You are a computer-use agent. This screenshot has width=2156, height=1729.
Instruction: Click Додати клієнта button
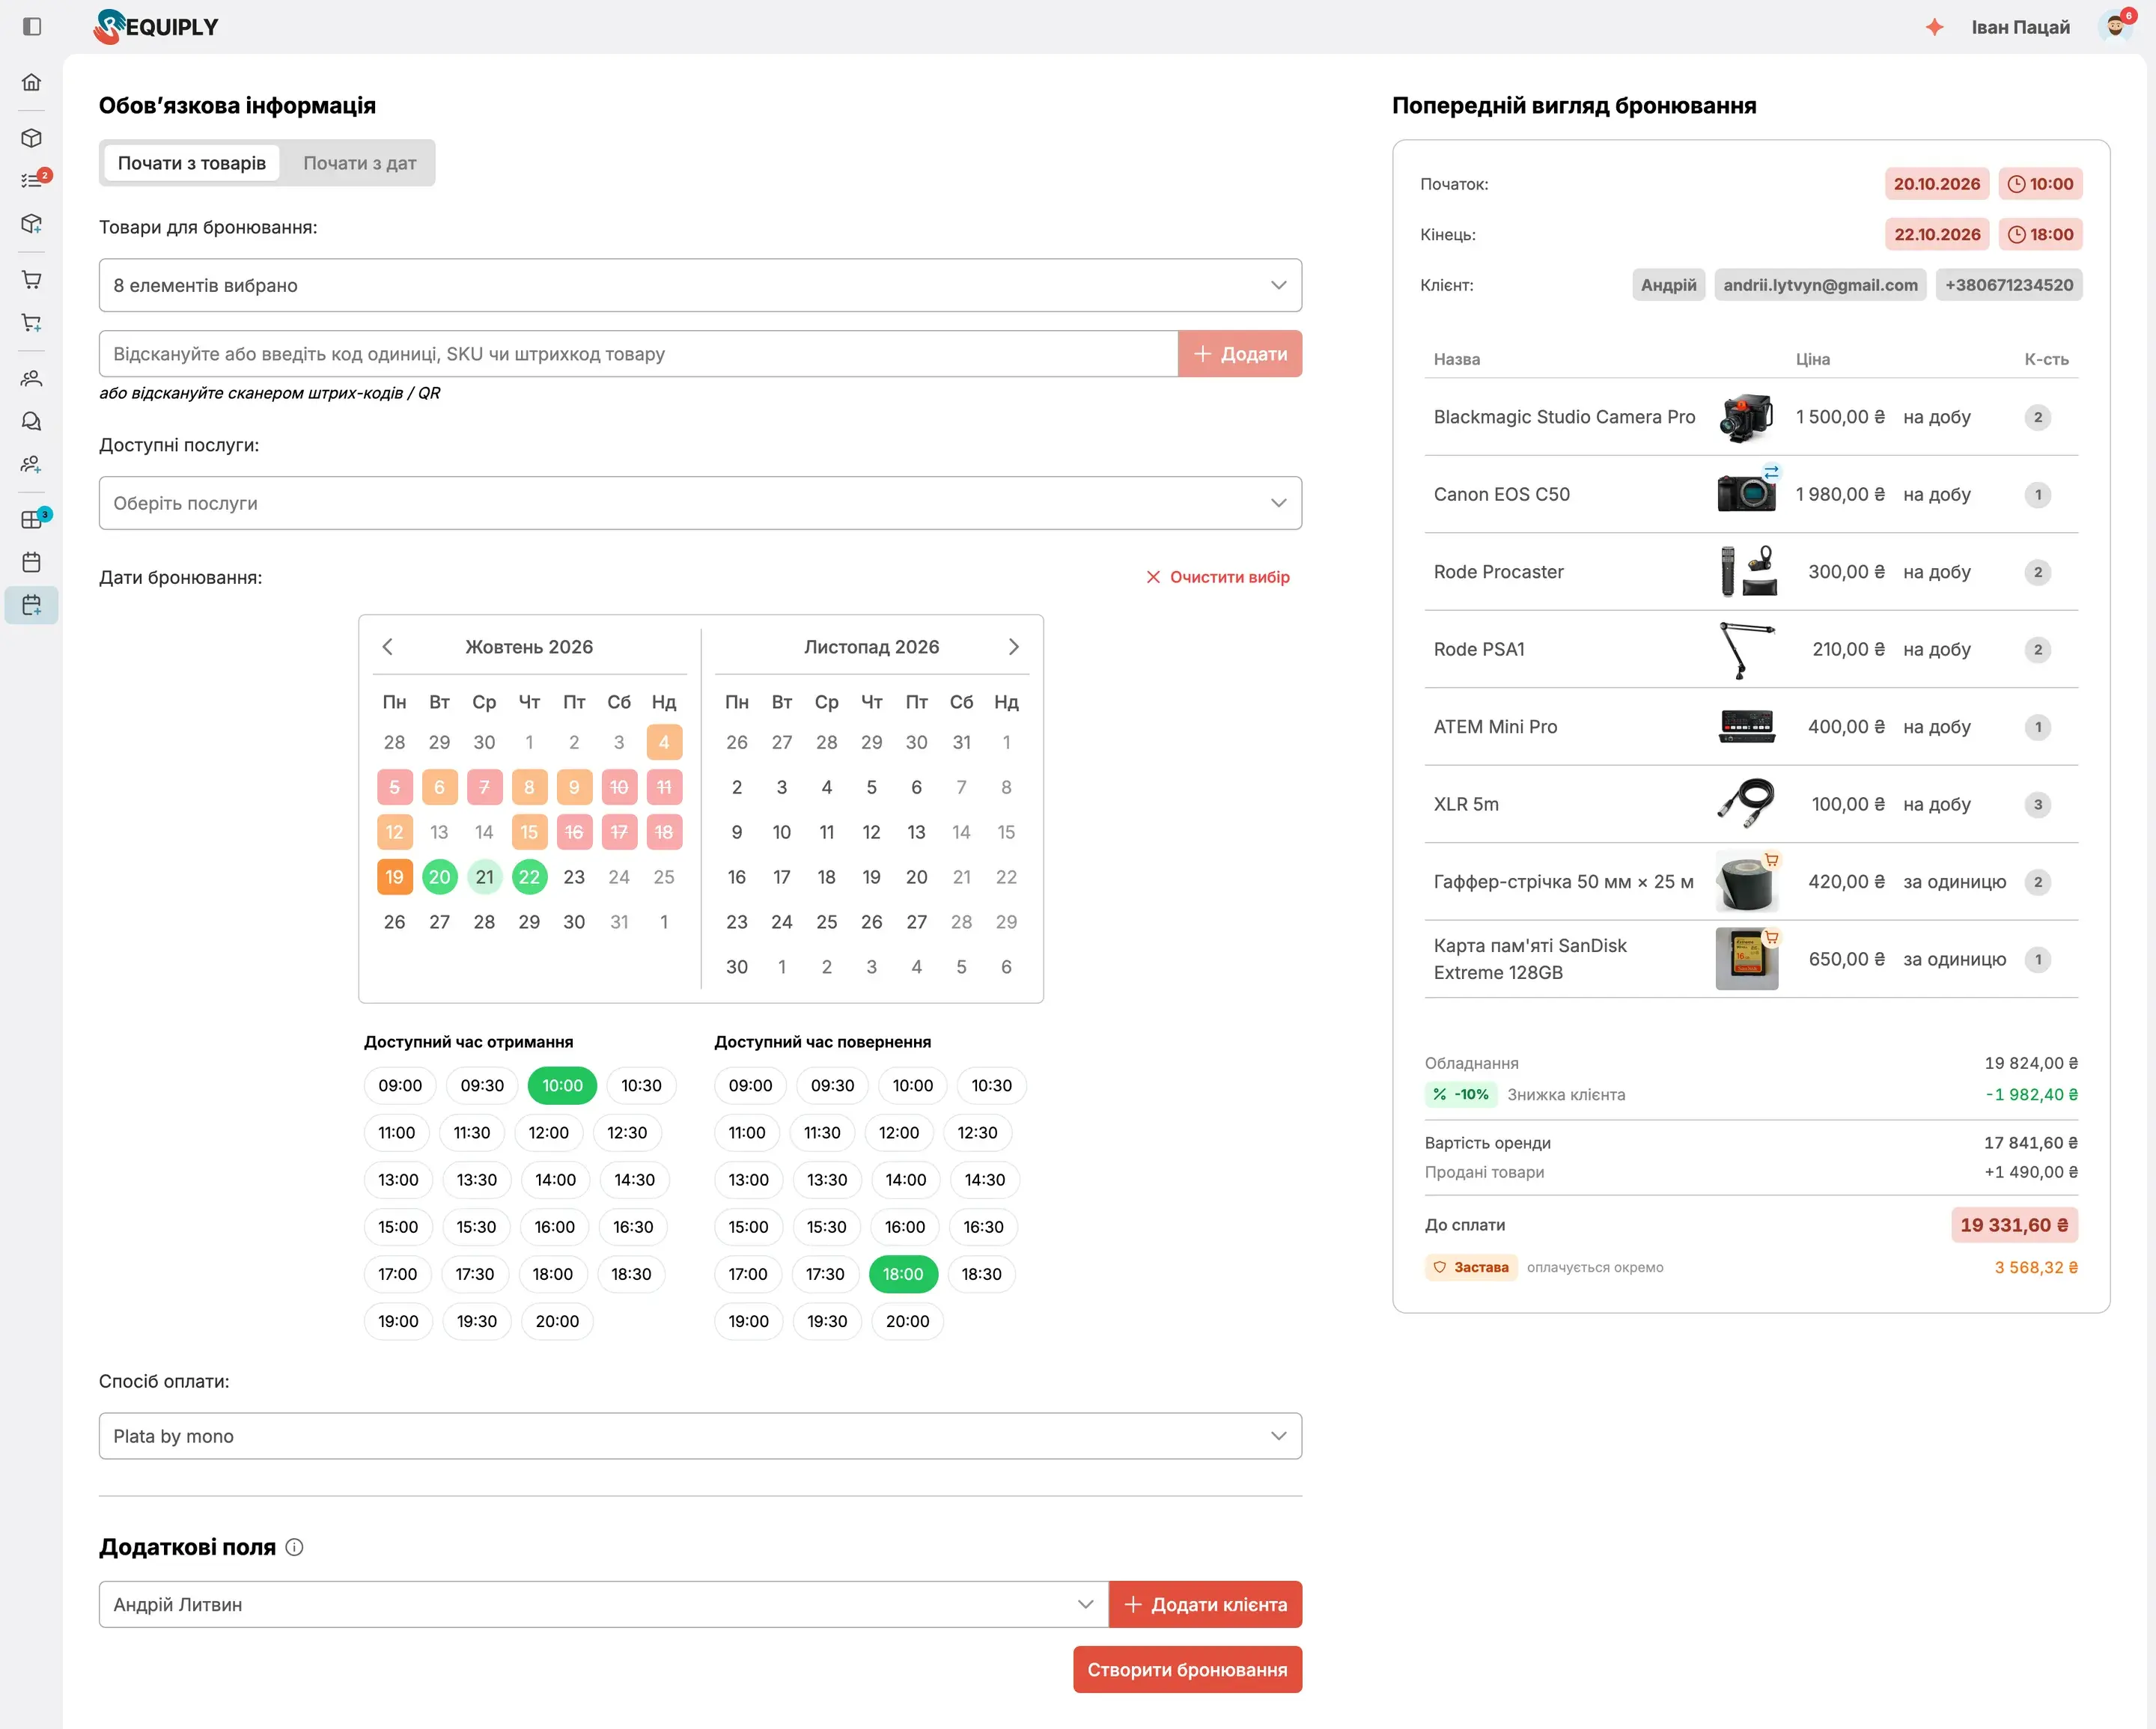(x=1205, y=1604)
